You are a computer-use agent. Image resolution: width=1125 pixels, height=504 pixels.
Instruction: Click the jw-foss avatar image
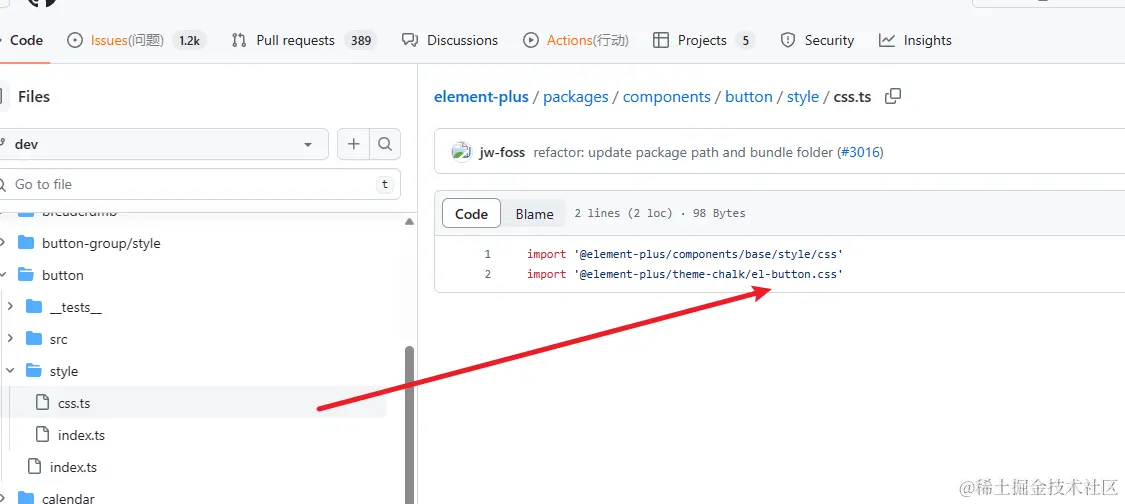tap(461, 152)
